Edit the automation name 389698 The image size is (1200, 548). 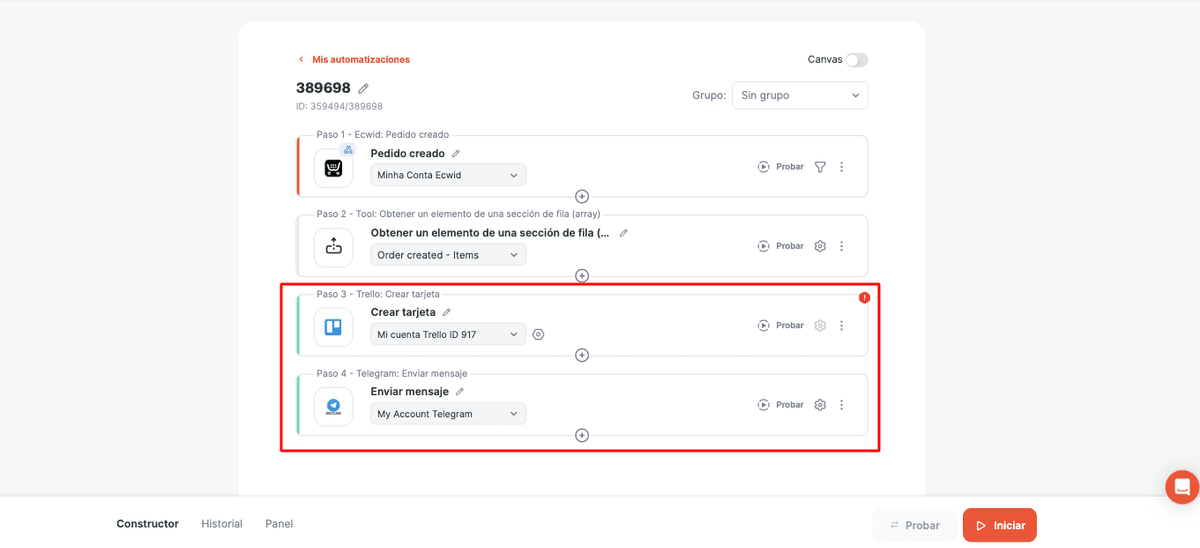point(363,88)
